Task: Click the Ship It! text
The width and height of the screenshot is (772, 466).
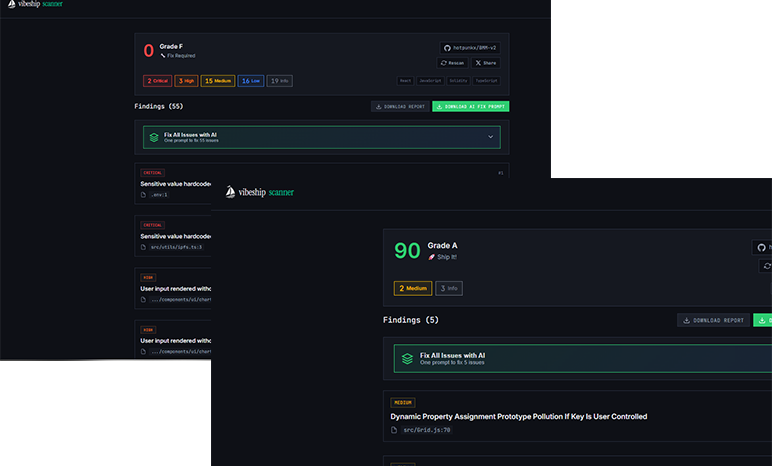Action: 447,257
